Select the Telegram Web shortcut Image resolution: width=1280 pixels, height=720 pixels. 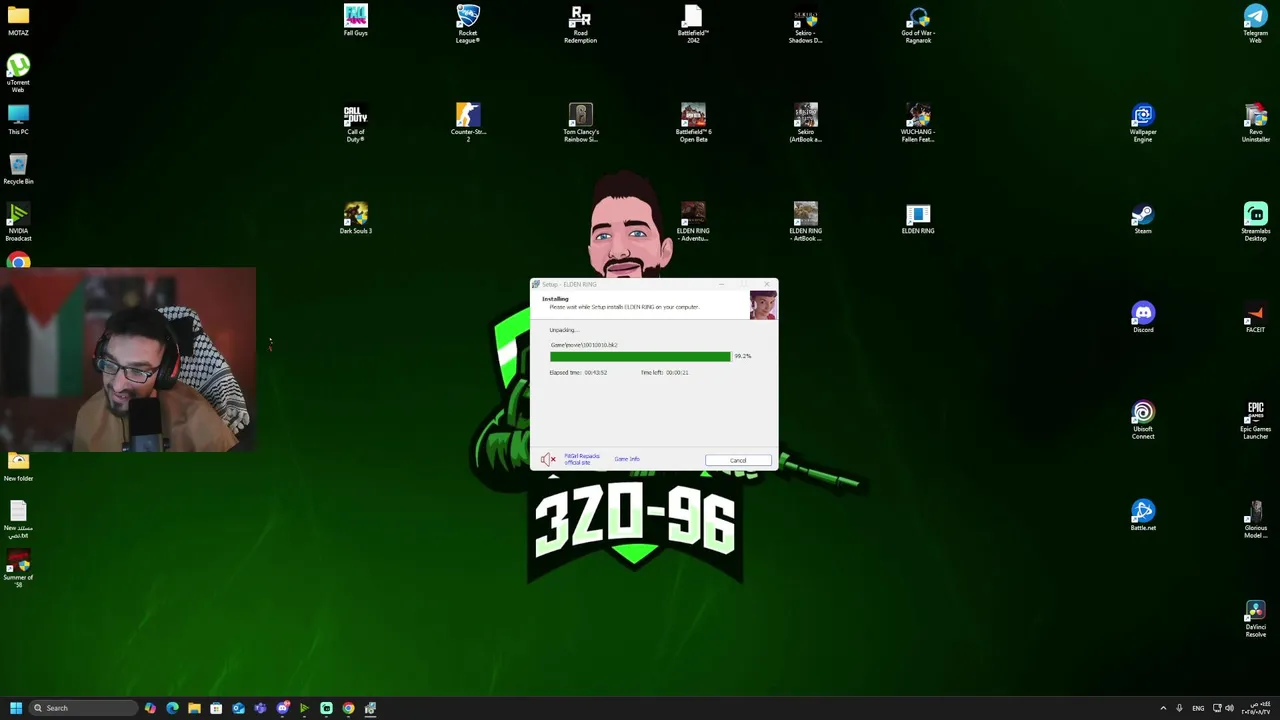point(1256,24)
